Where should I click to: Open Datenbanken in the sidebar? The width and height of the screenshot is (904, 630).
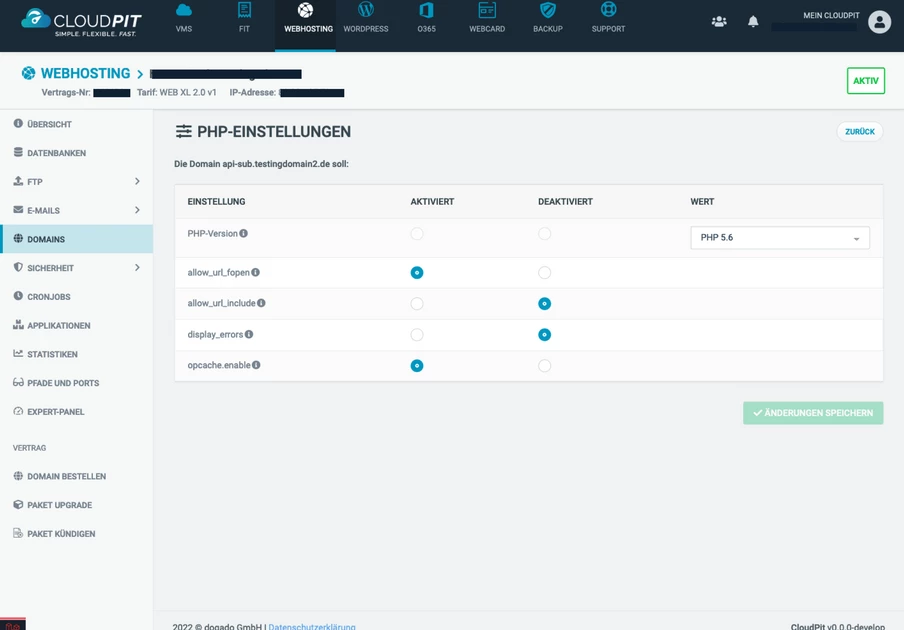pos(56,153)
